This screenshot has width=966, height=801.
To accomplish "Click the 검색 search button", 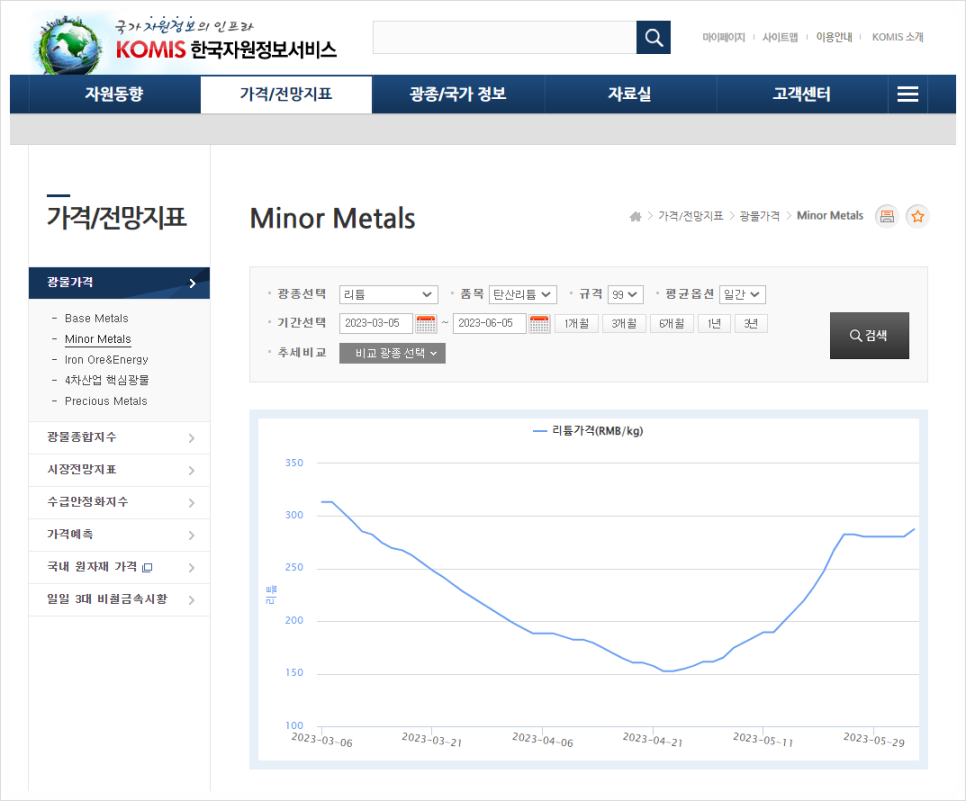I will 869,335.
